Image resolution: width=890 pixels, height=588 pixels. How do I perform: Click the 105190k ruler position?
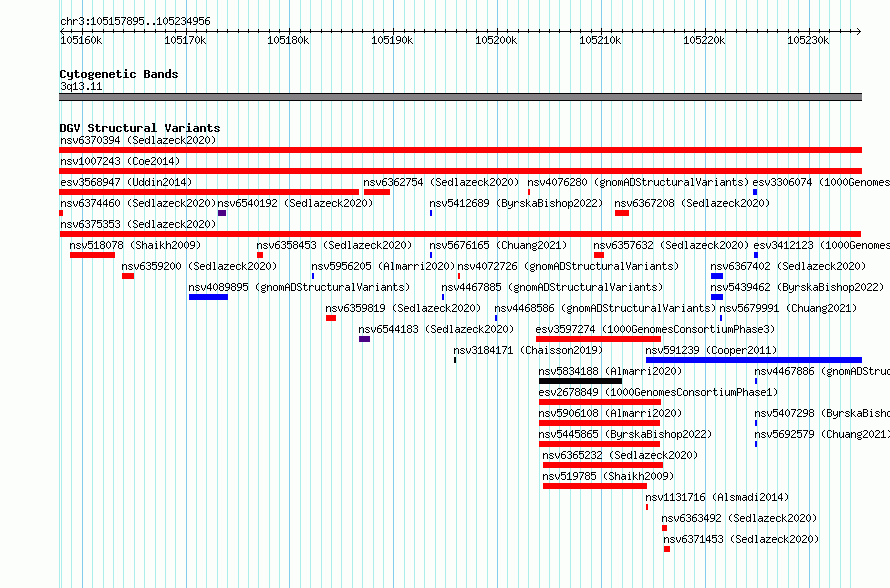tap(392, 40)
